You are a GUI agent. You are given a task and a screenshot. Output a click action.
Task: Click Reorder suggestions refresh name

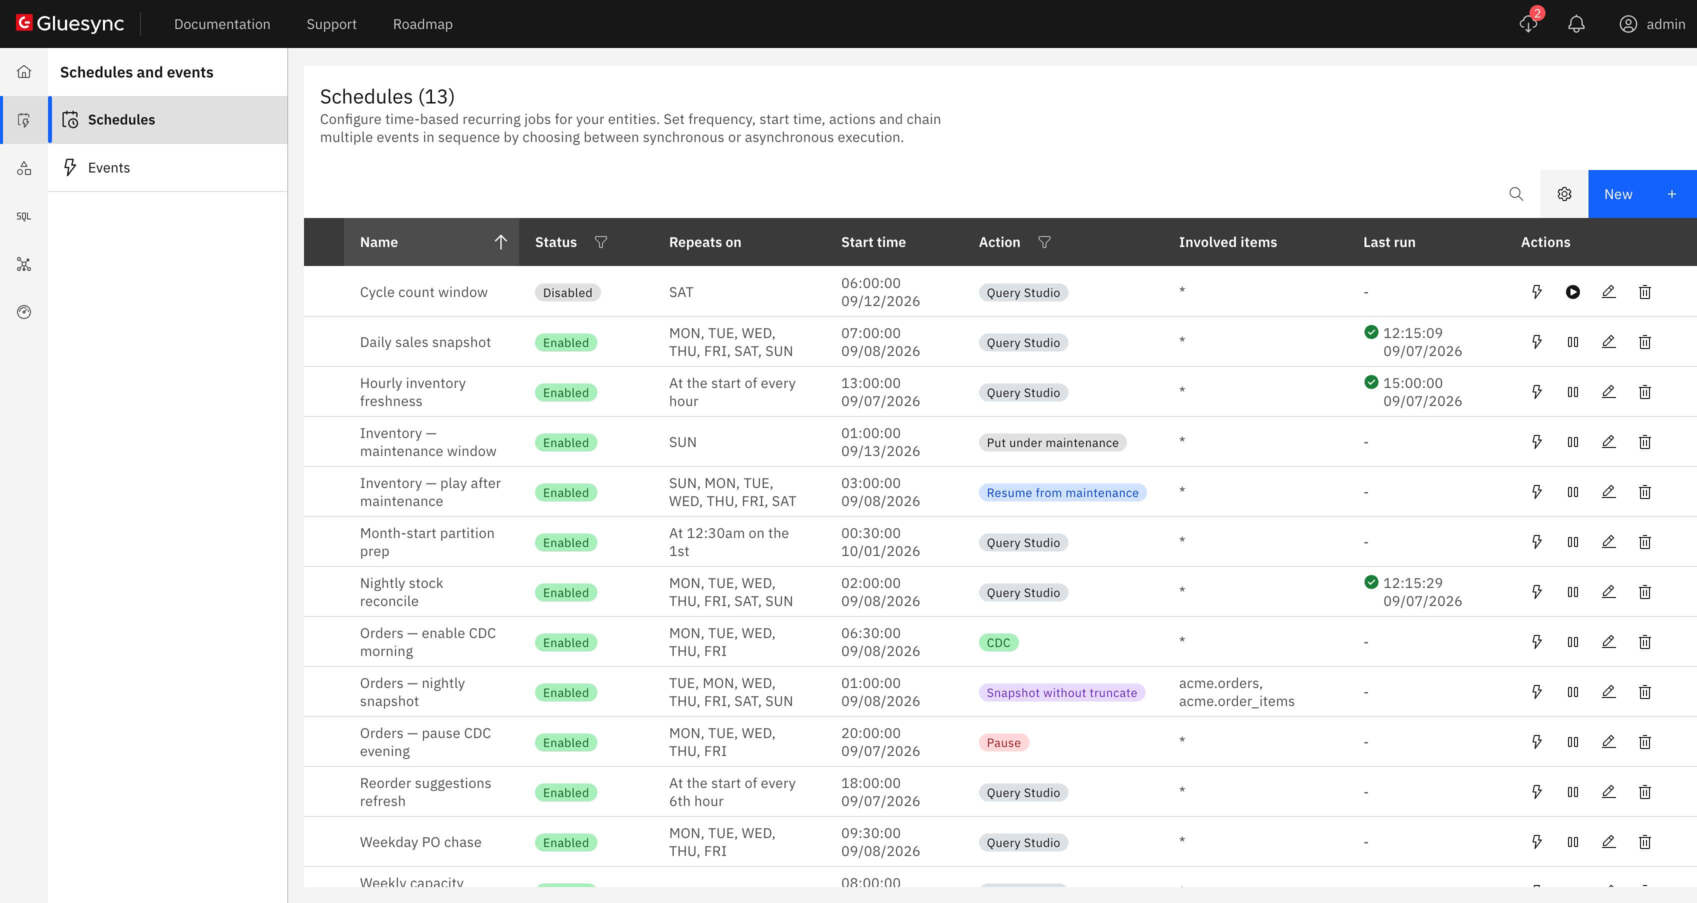click(426, 792)
